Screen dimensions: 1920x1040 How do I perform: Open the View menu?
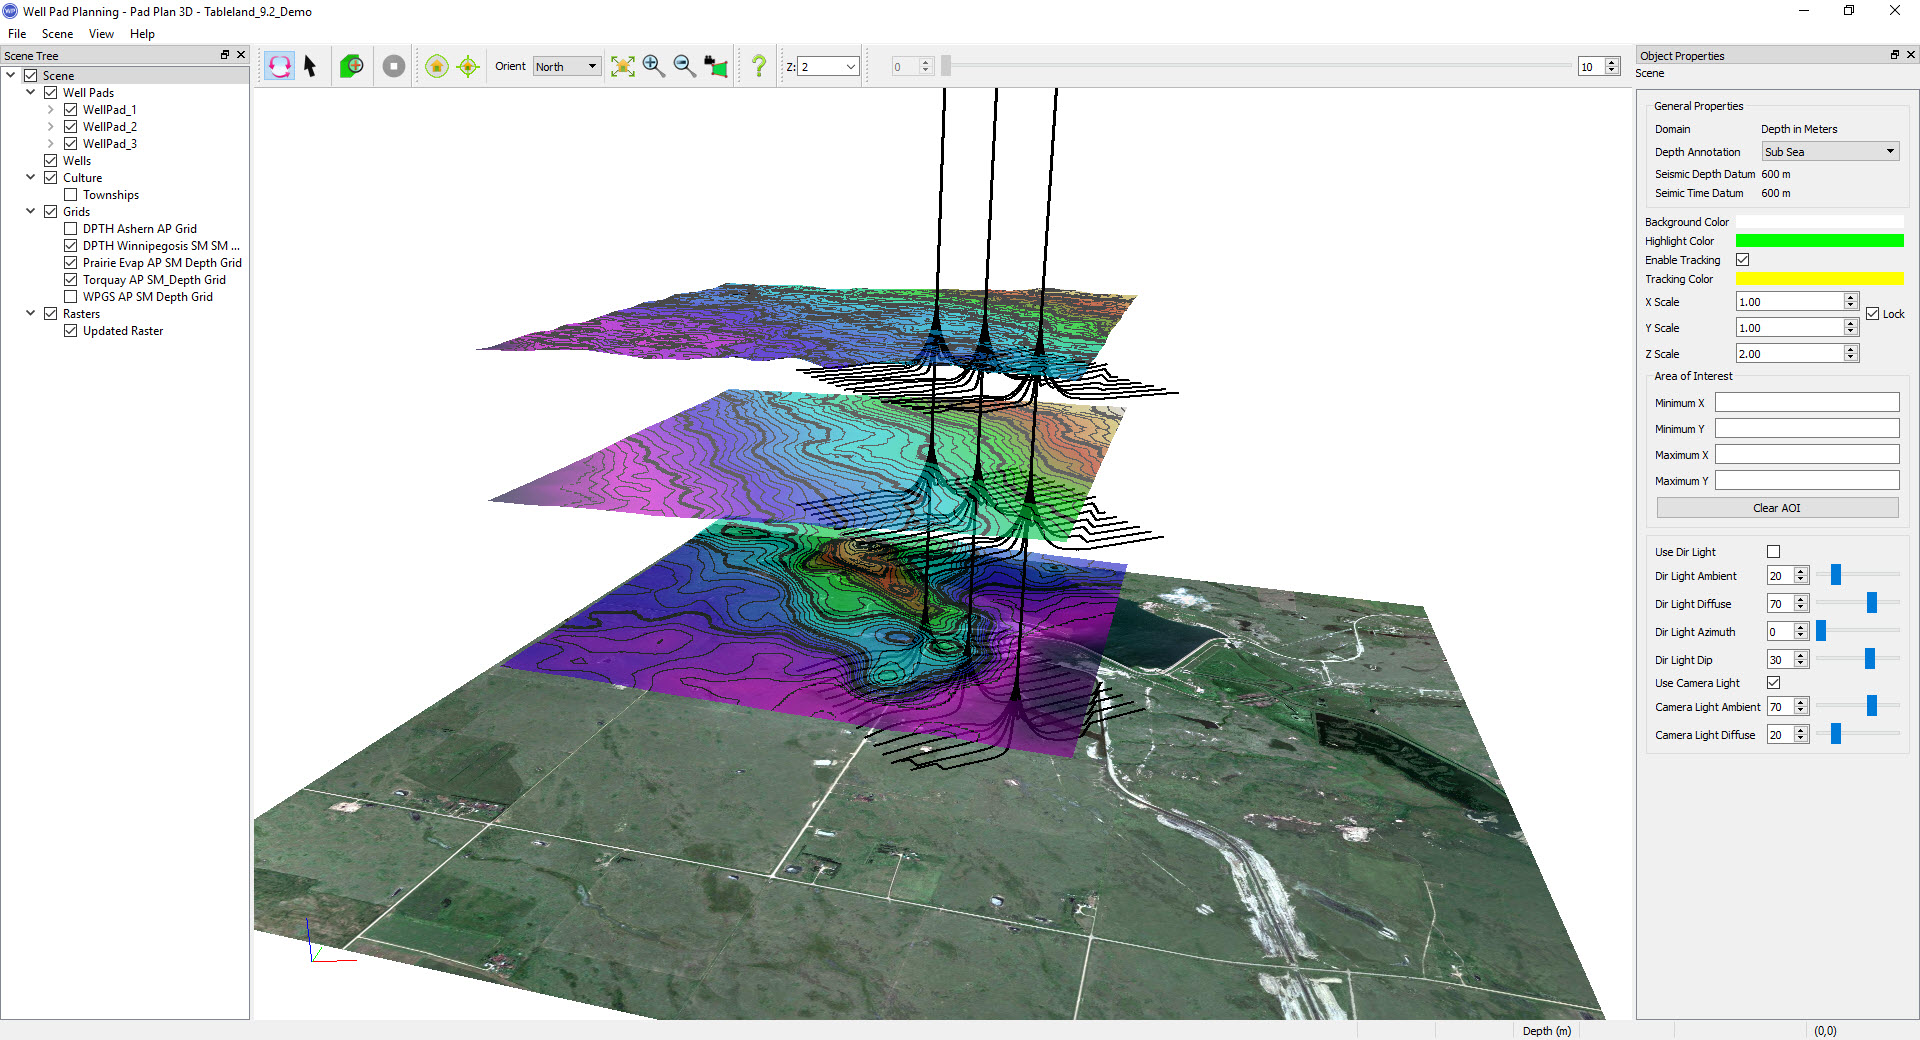[x=101, y=34]
